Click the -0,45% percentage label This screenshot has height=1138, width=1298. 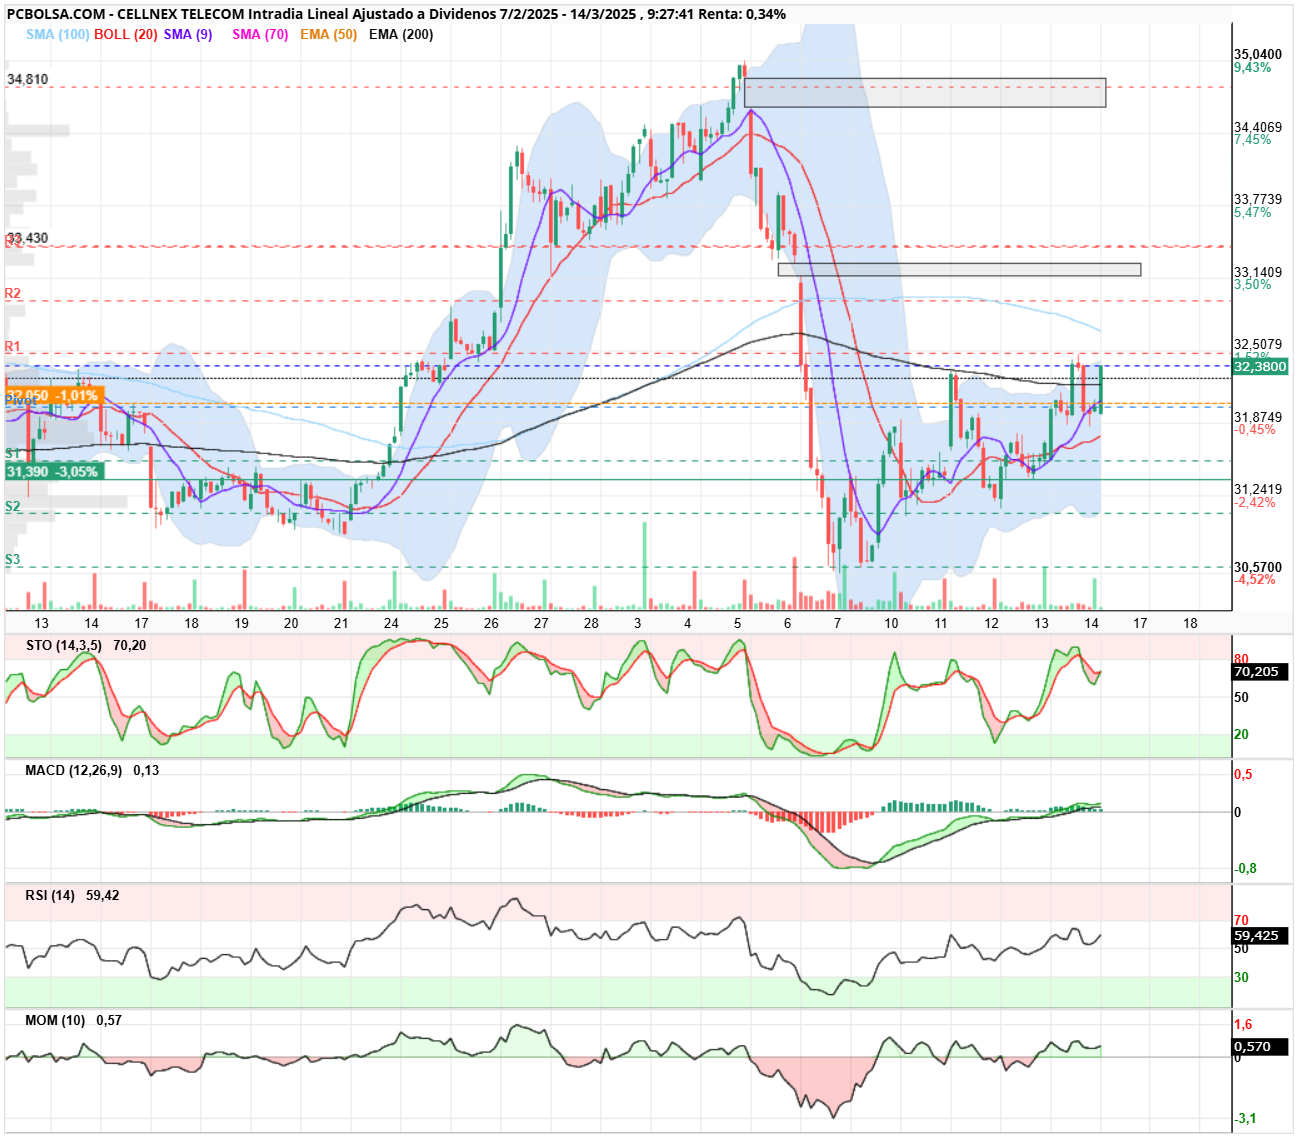coord(1255,430)
